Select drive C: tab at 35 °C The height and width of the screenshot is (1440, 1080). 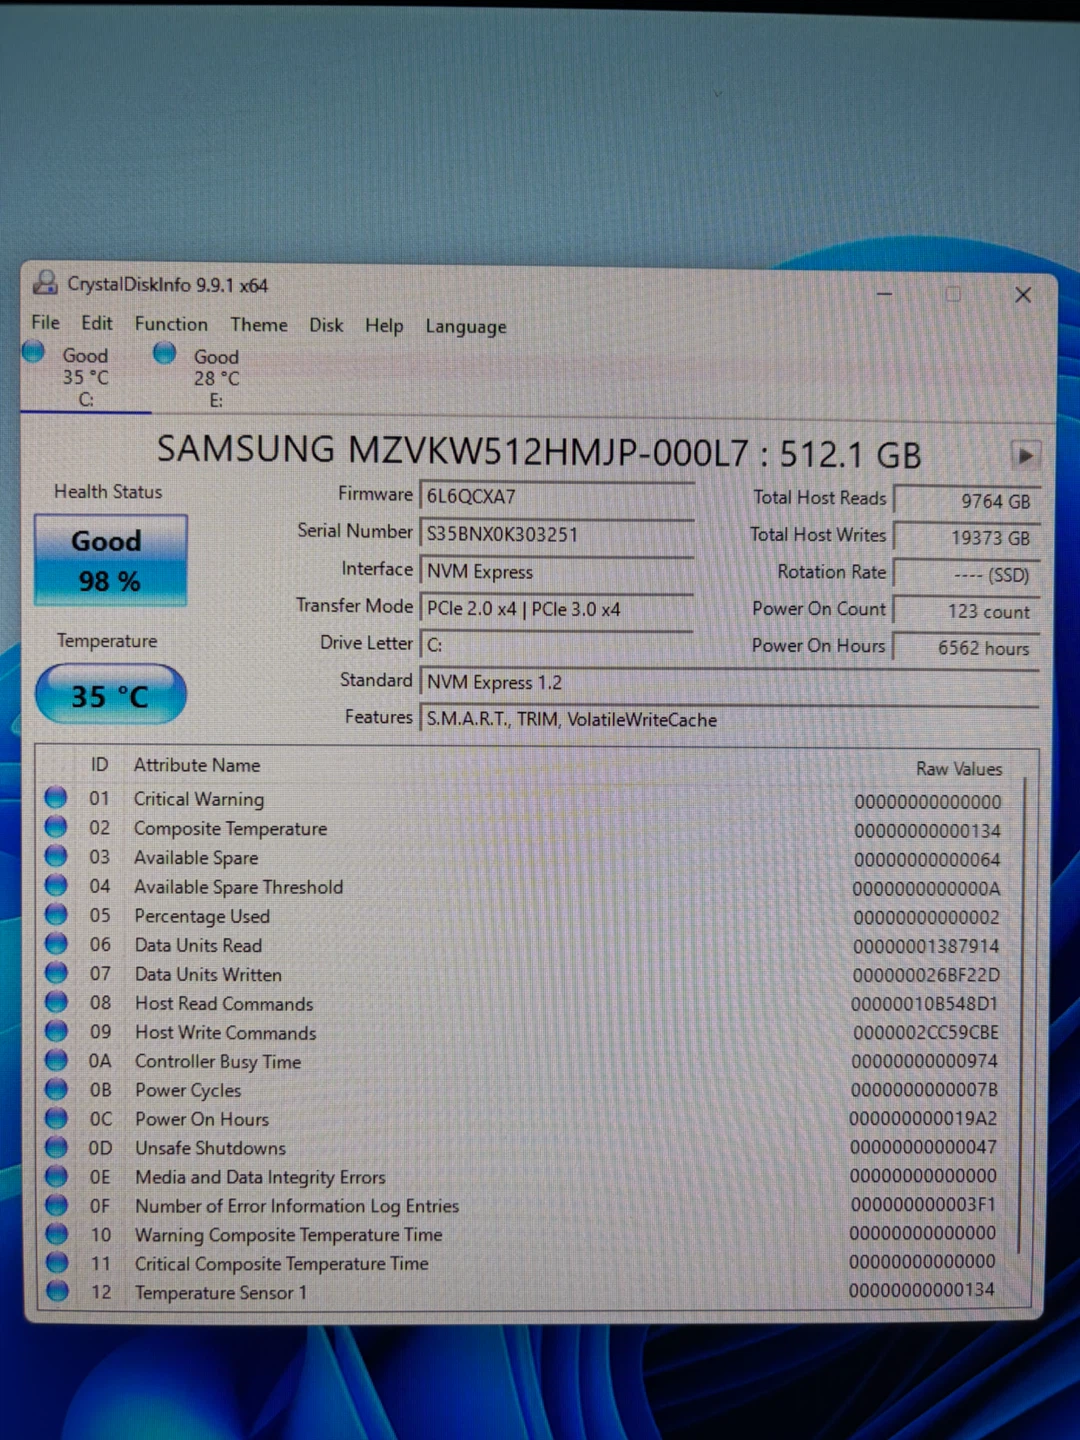(86, 377)
